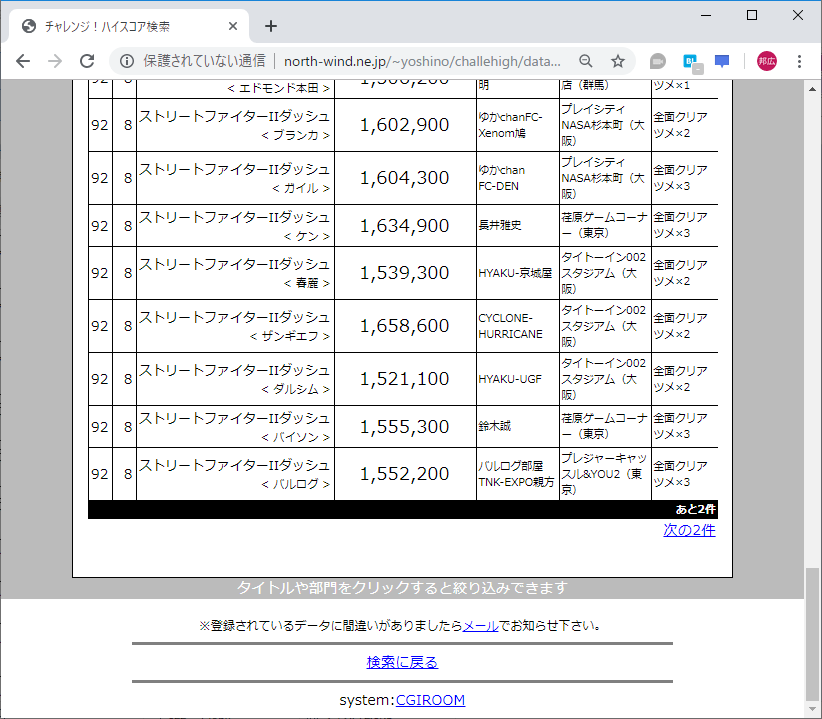Click the title in the ブランカ row
The height and width of the screenshot is (719, 822).
point(234,116)
